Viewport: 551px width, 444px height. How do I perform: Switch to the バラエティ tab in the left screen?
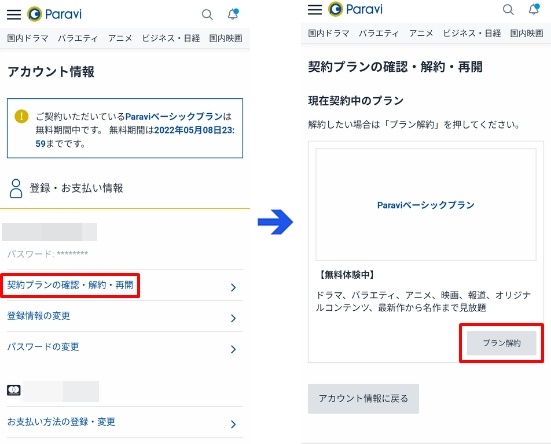pos(78,38)
